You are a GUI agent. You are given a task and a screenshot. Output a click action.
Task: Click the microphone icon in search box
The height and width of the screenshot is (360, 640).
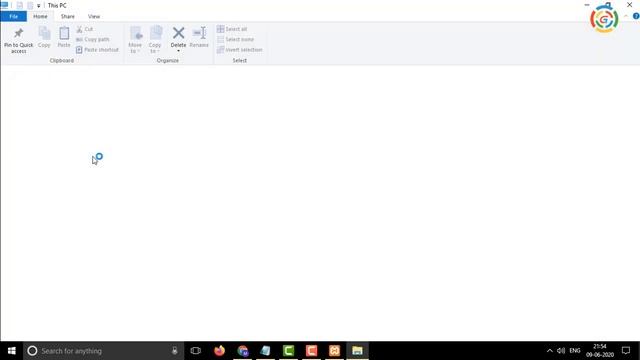click(x=175, y=351)
